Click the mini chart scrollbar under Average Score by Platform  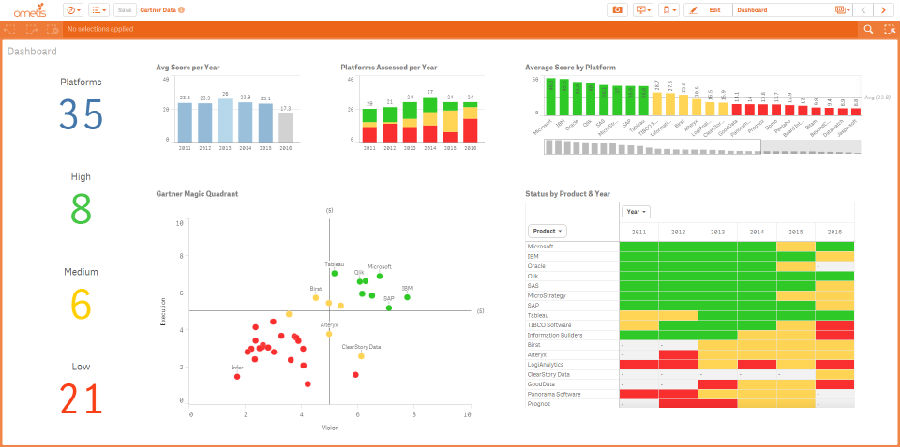pos(703,146)
